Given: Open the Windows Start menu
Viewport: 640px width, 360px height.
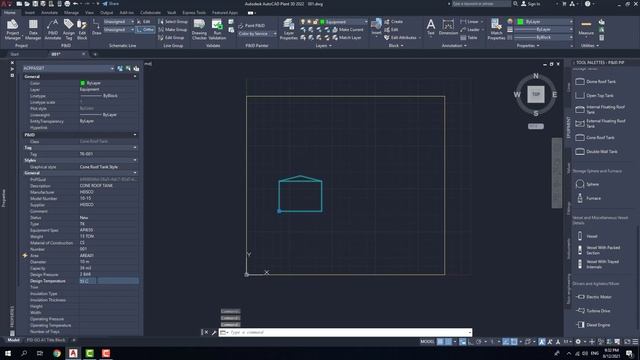Looking at the screenshot, I should pos(8,353).
